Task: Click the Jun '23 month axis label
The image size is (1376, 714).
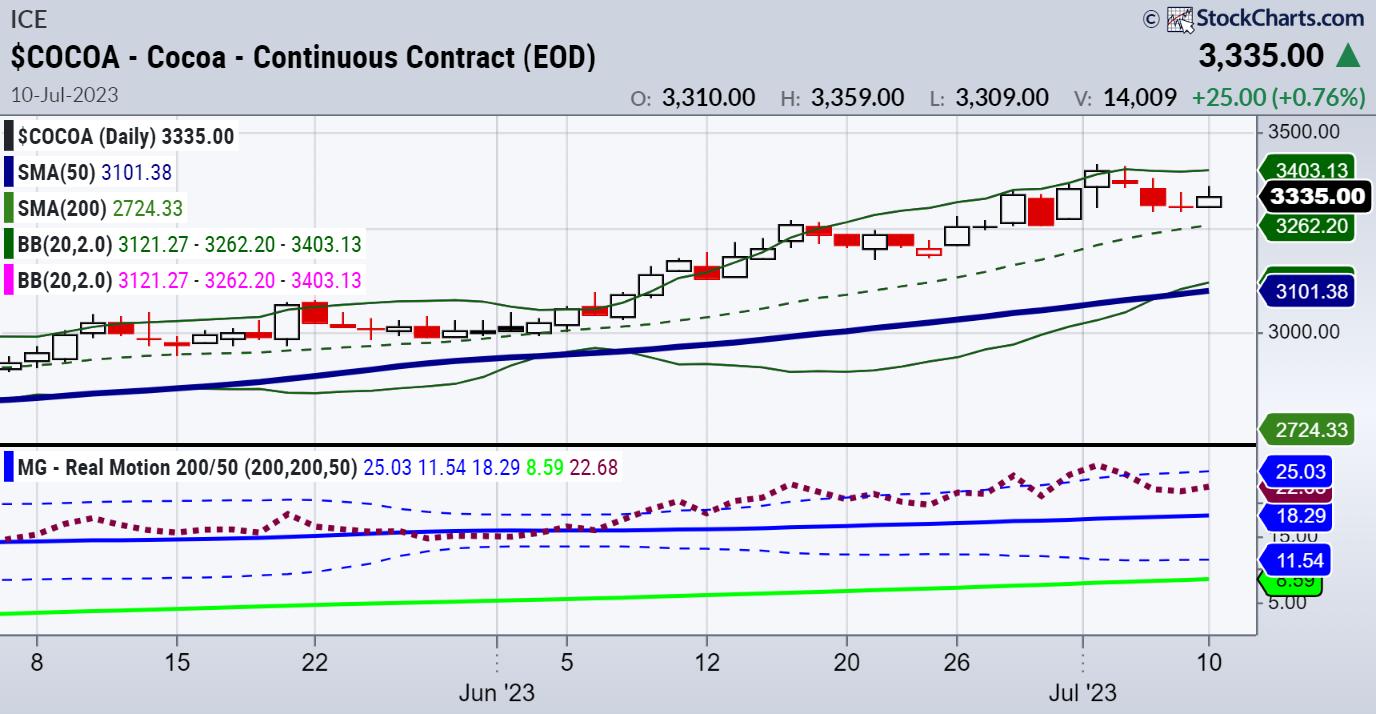Action: 496,692
